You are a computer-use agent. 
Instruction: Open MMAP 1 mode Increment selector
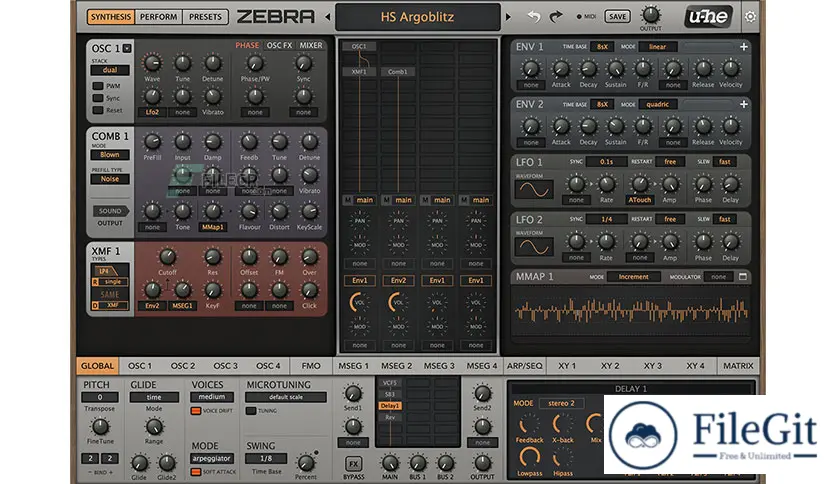tap(633, 277)
